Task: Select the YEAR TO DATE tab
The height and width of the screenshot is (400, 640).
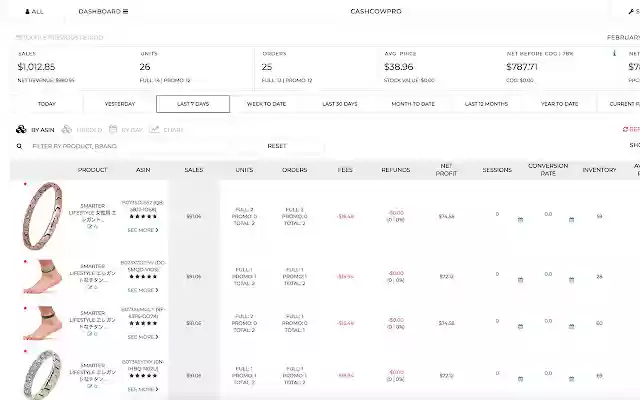Action: coord(560,104)
